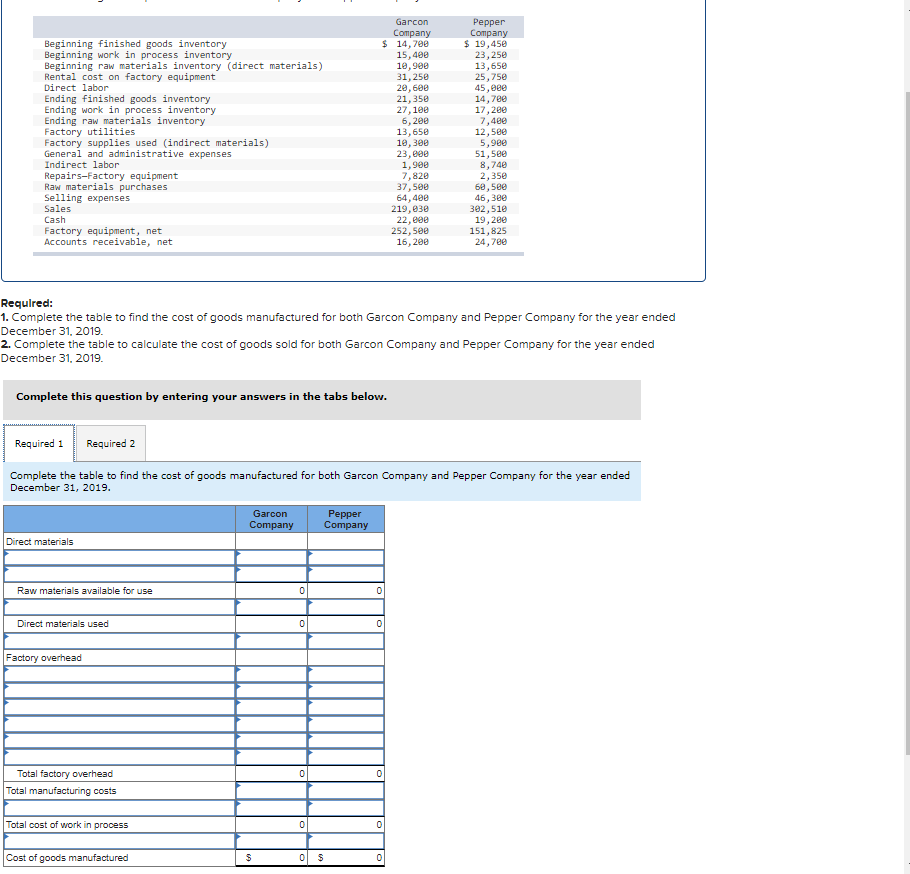Switch to the Required 2 tab
Screen dimensions: 910x874
tap(110, 443)
